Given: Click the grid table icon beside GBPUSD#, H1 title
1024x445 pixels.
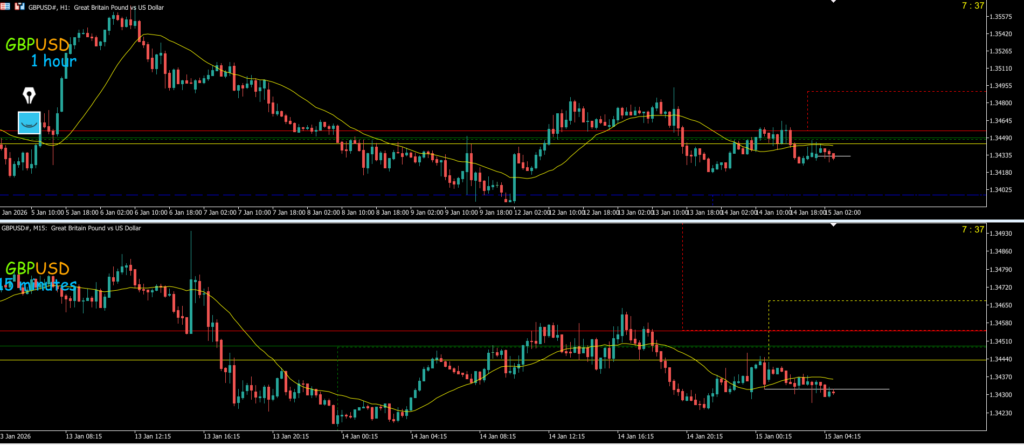Looking at the screenshot, I should click(x=5, y=7).
